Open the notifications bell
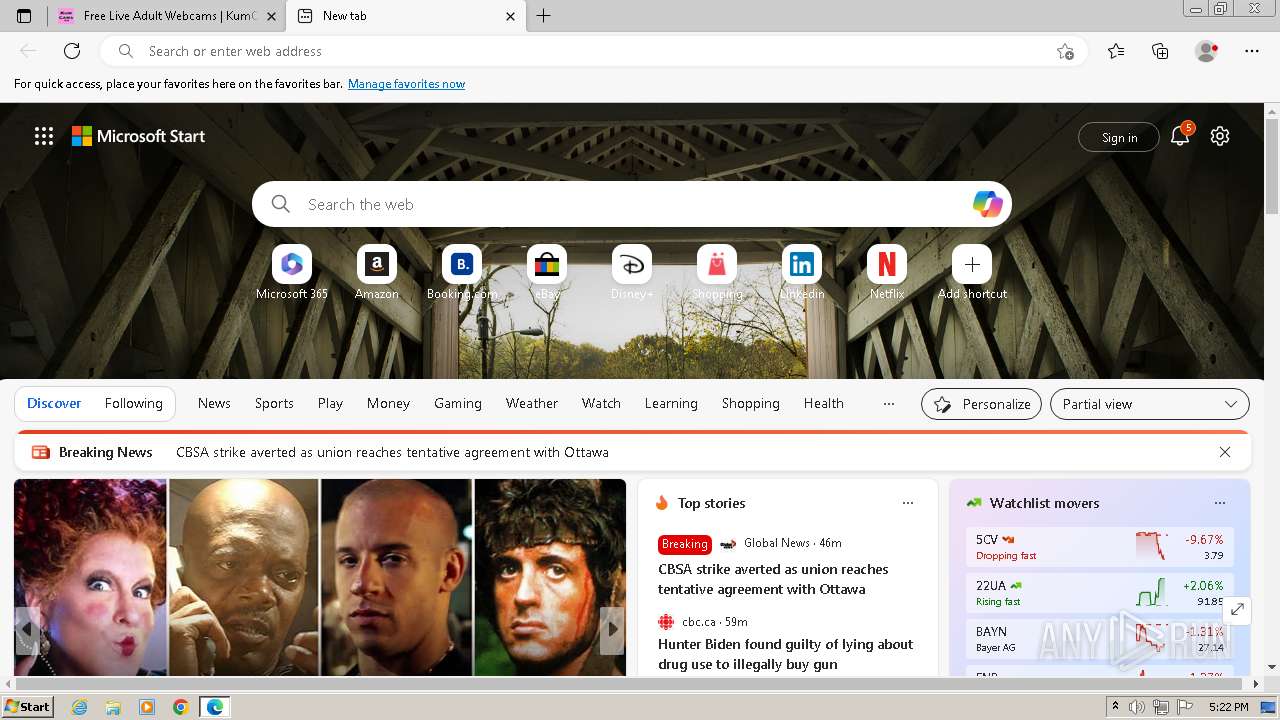The height and width of the screenshot is (720, 1280). pos(1180,137)
